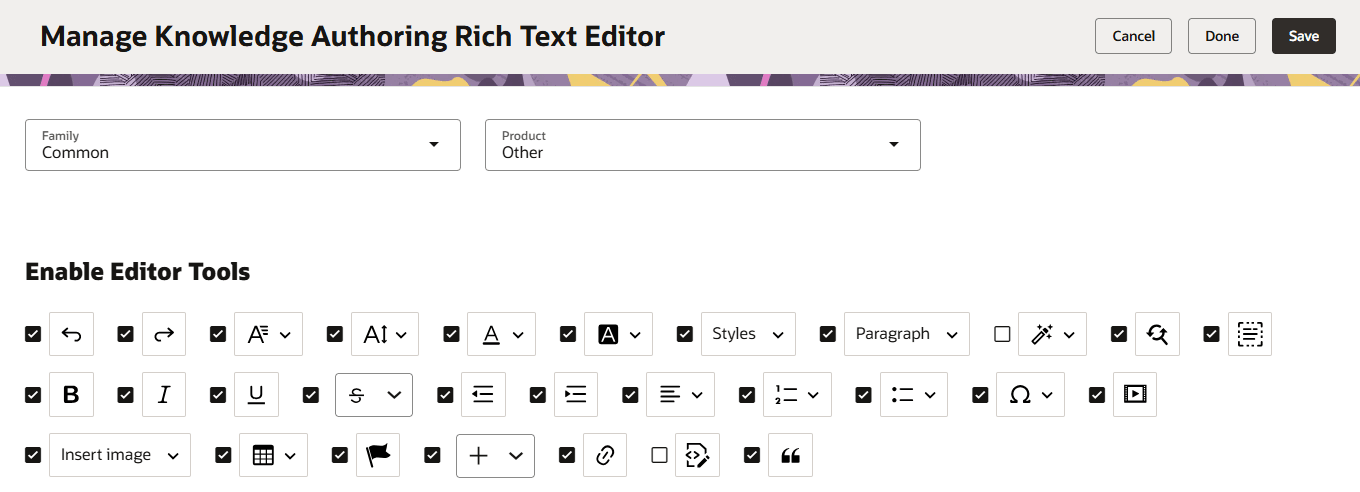
Task: Click the plus insert tool icon
Action: click(479, 455)
